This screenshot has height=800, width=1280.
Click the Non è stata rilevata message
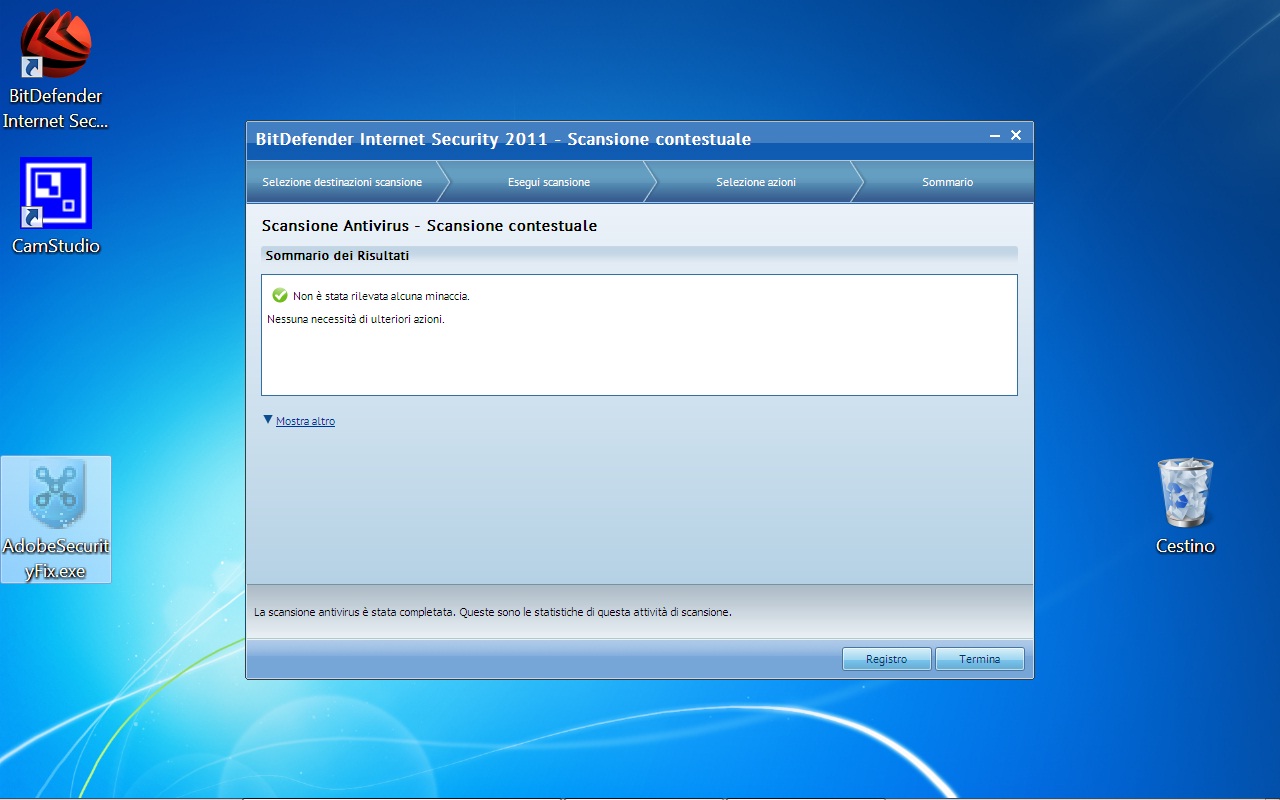(x=381, y=296)
